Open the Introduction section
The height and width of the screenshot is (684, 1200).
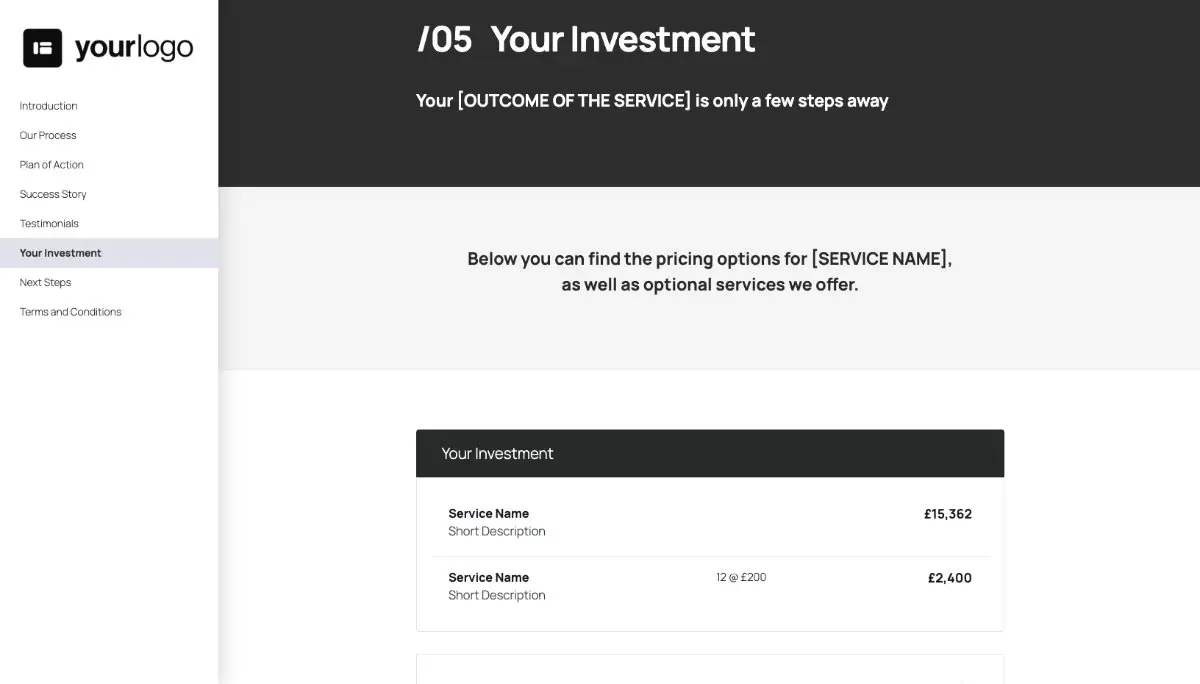pos(48,106)
